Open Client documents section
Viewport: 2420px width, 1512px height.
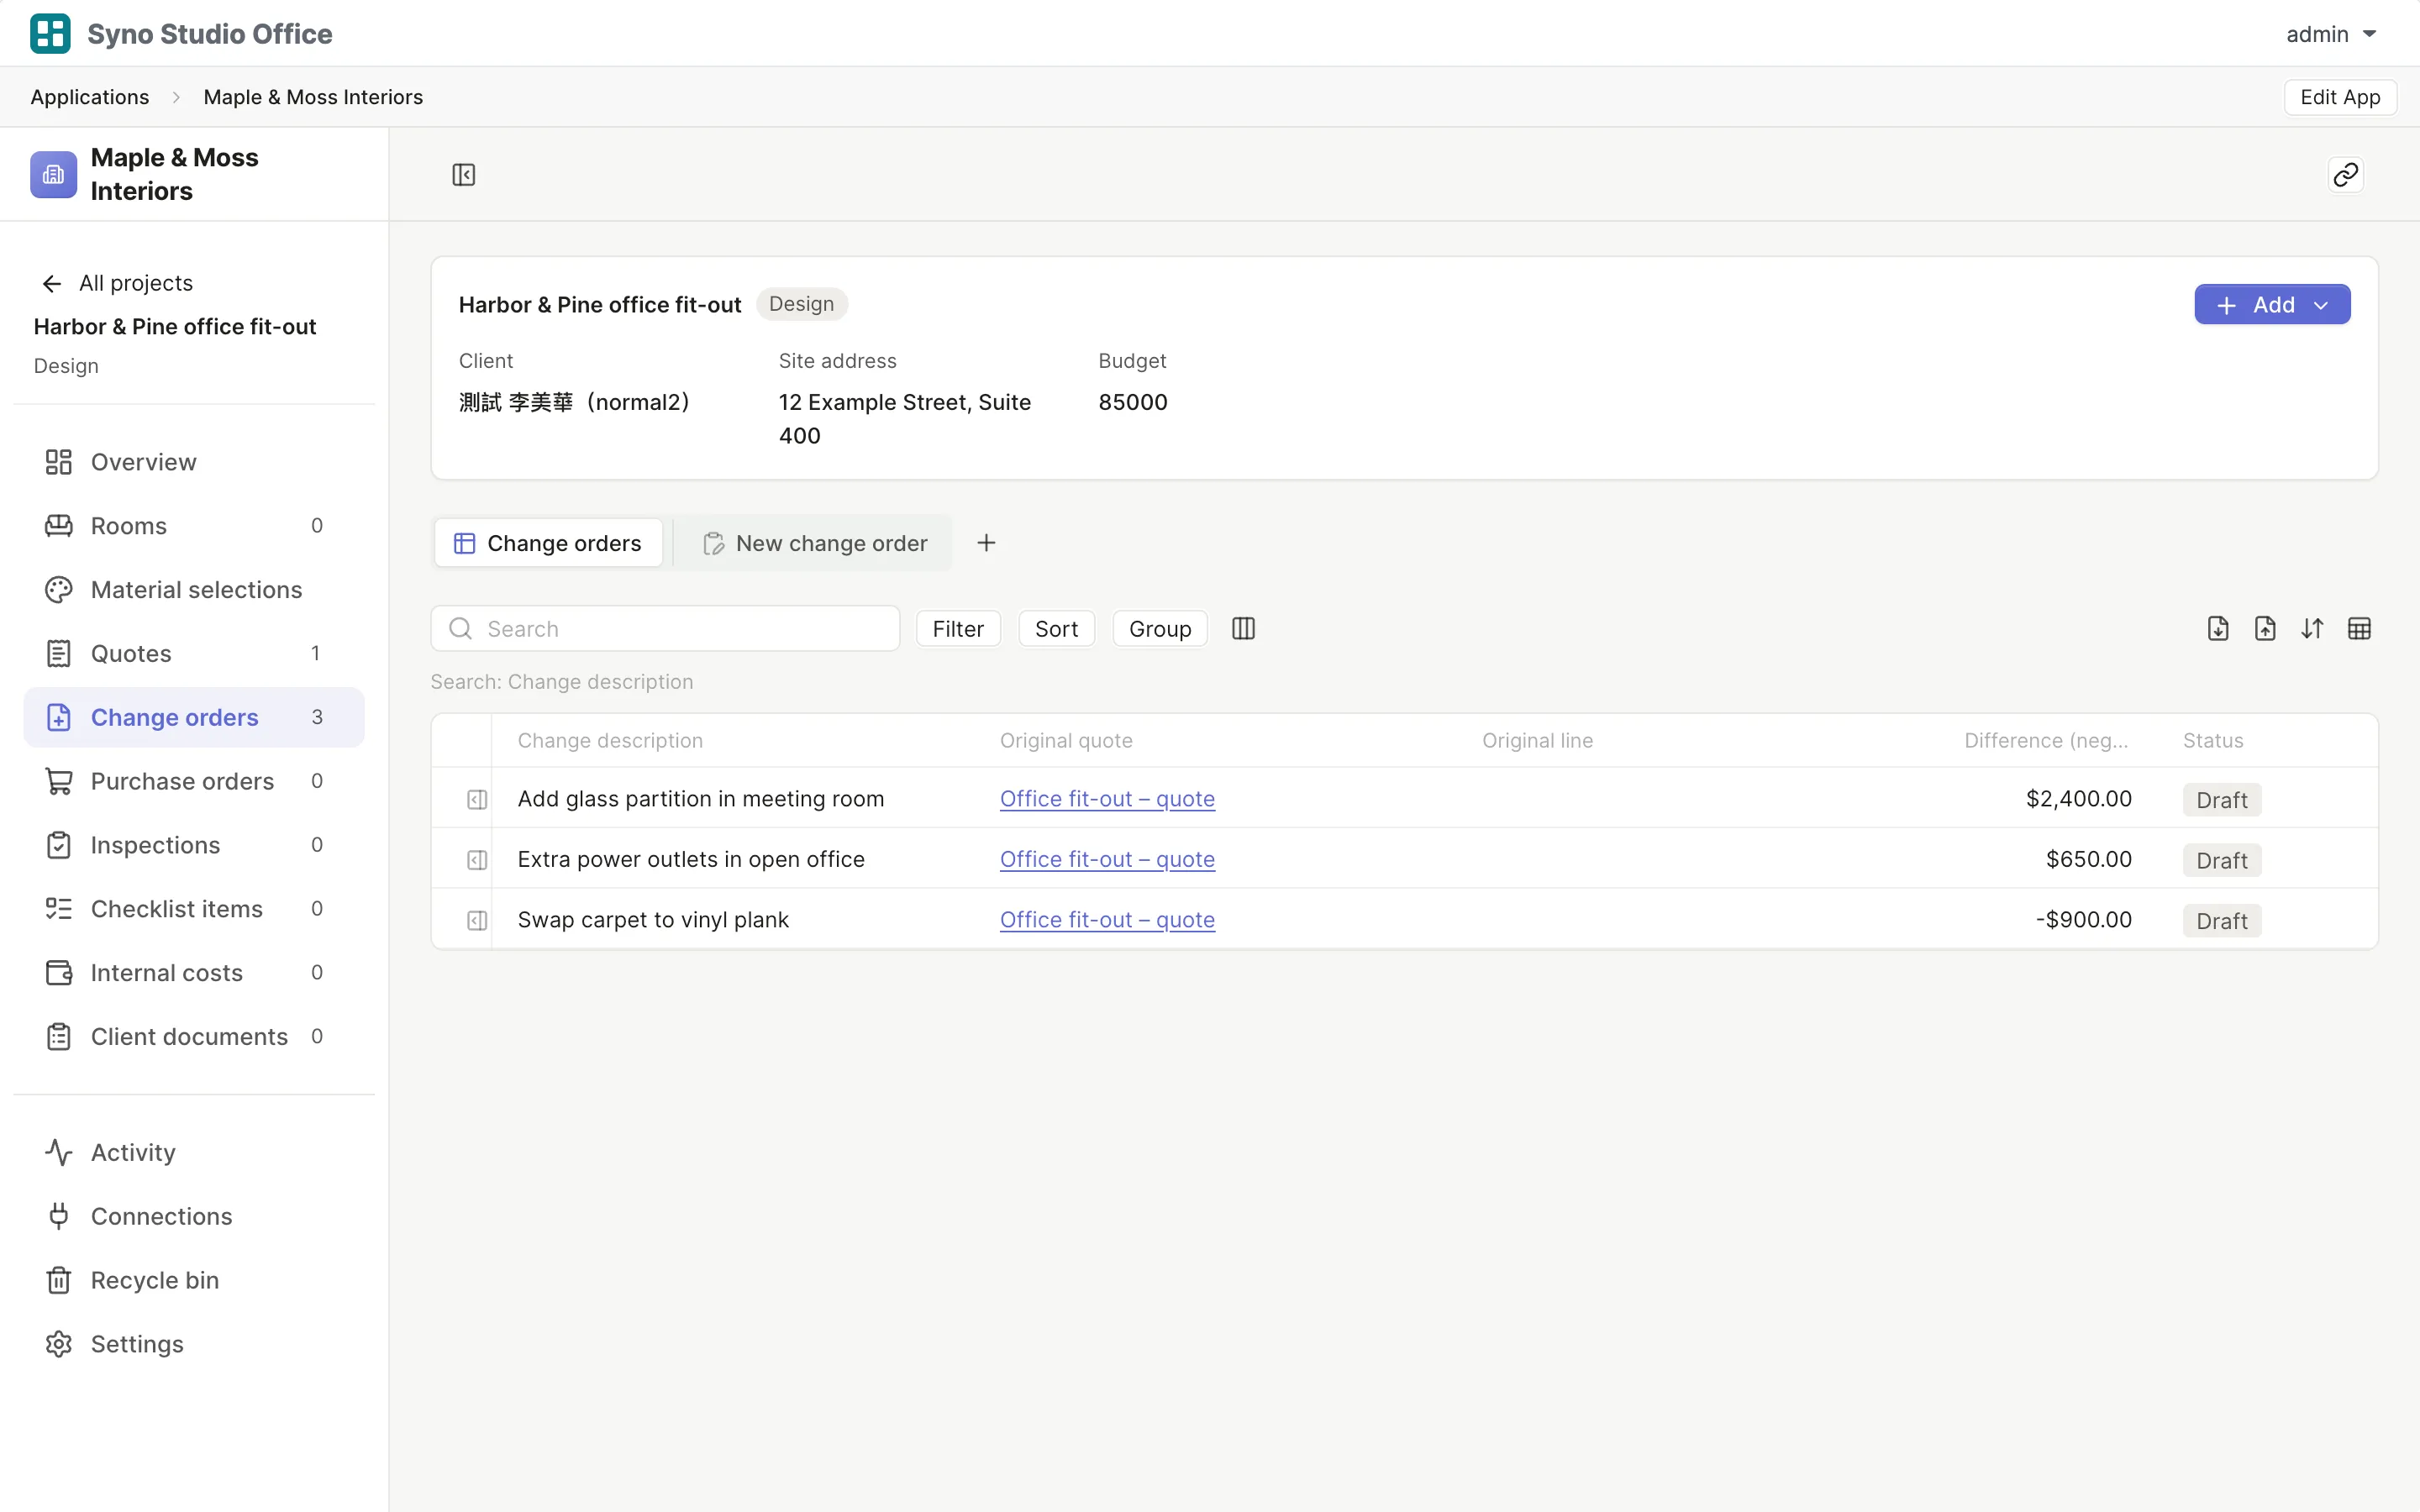click(x=194, y=1037)
